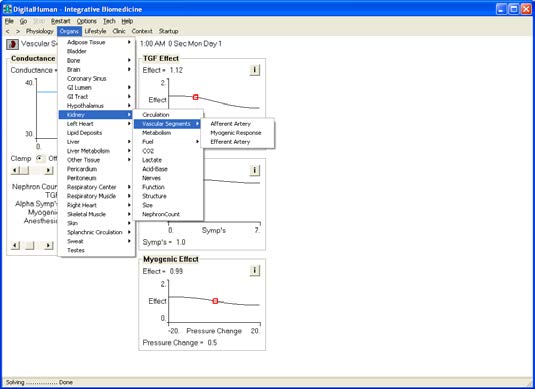This screenshot has width=535, height=389.
Task: Choose NephronCount in Kidney submenu
Action: coord(168,214)
